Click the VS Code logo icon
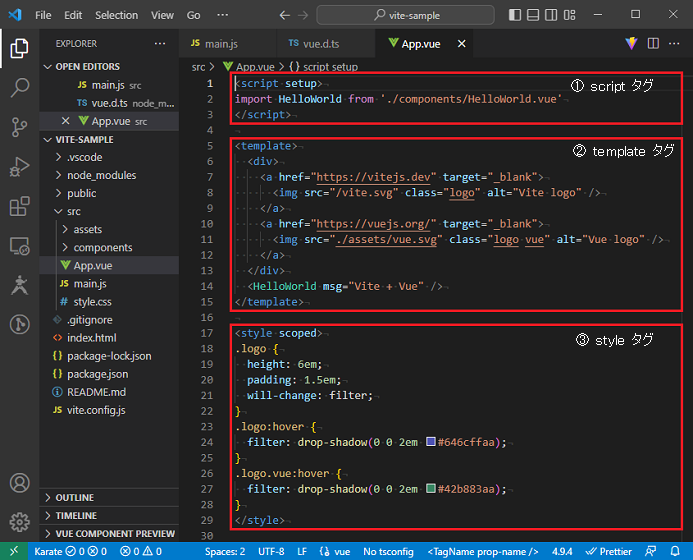This screenshot has width=693, height=560. [15, 15]
